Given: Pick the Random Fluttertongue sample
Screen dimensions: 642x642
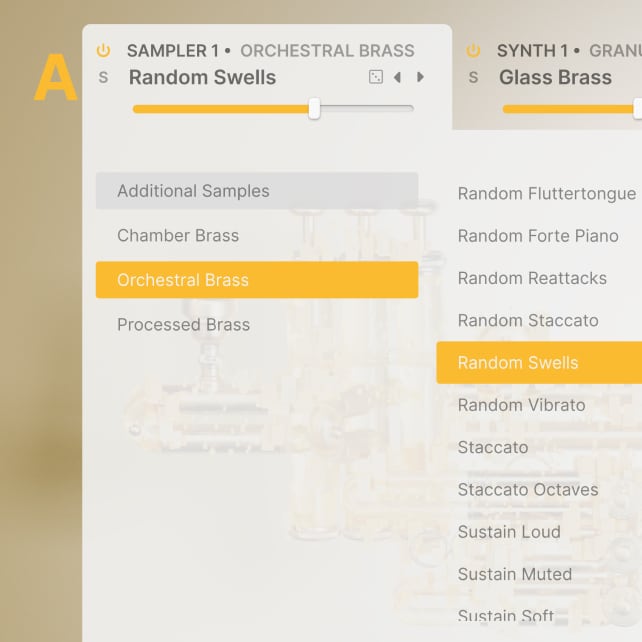Looking at the screenshot, I should coord(546,194).
